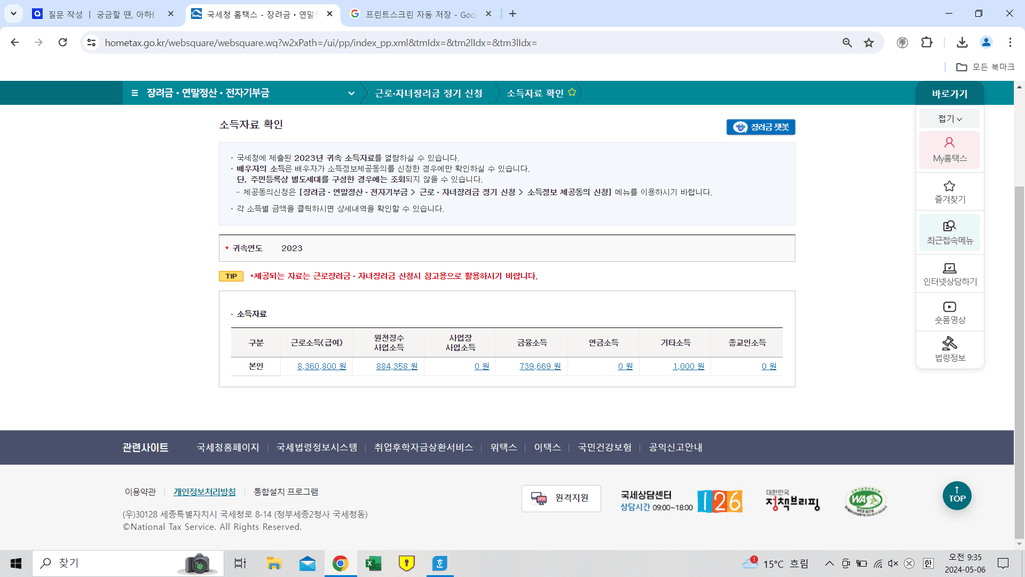This screenshot has height=577, width=1025.
Task: Open 인터넷상담하기 from the sidebar
Action: click(949, 274)
